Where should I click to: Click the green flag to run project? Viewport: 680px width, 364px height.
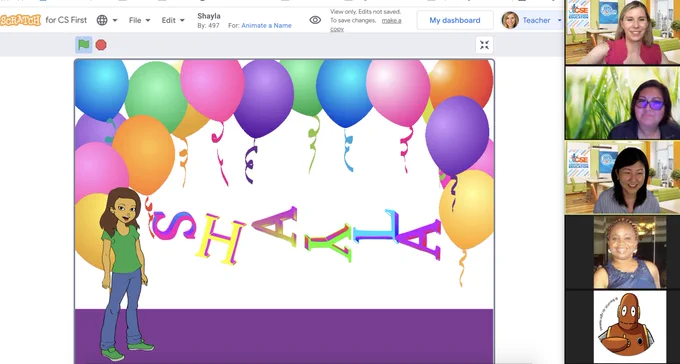click(x=84, y=45)
